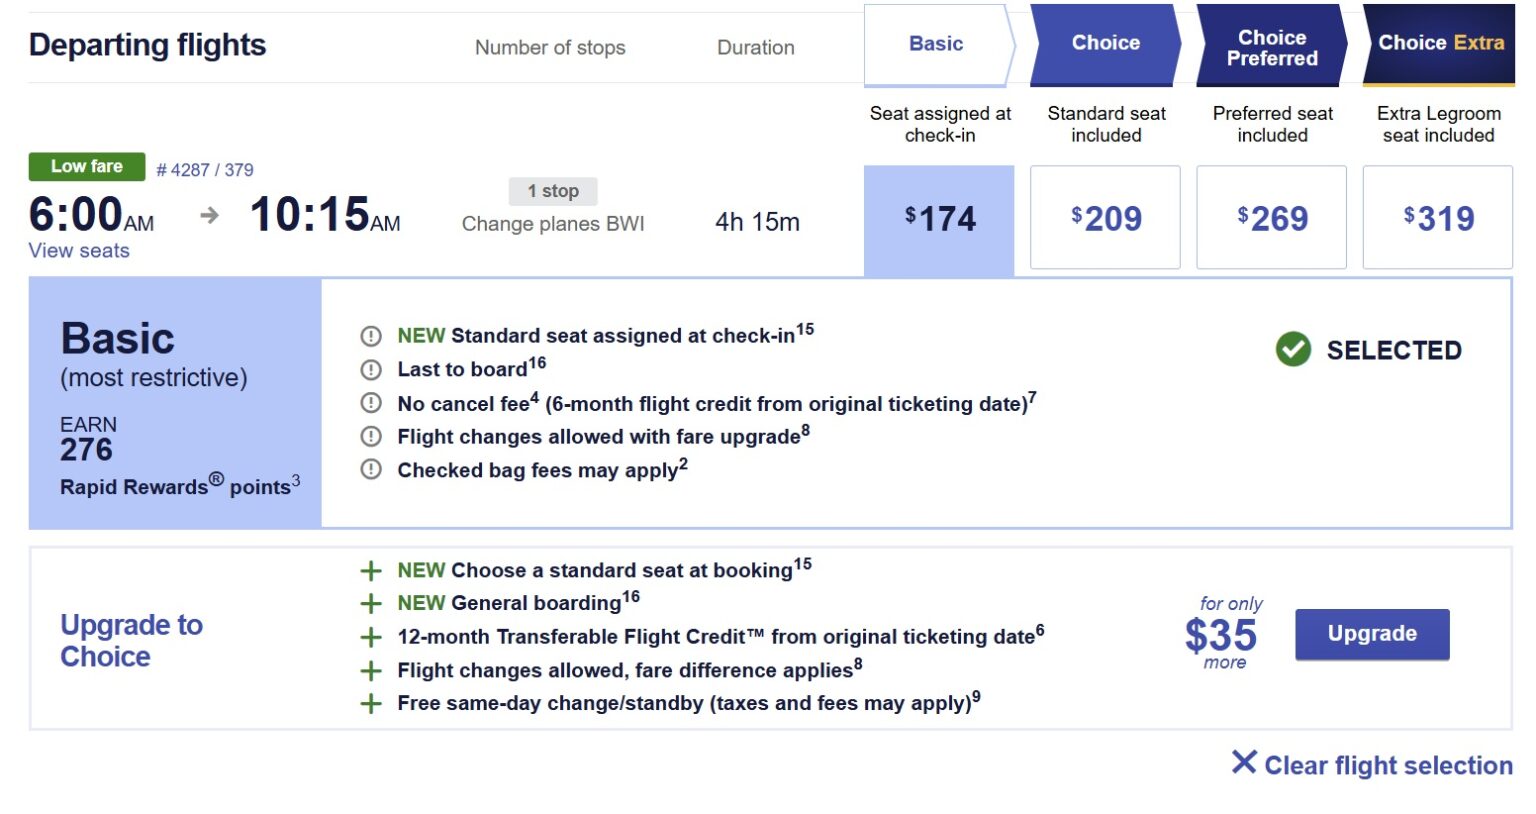Select the $269 Choice Preferred fare
This screenshot has width=1536, height=814.
point(1271,217)
